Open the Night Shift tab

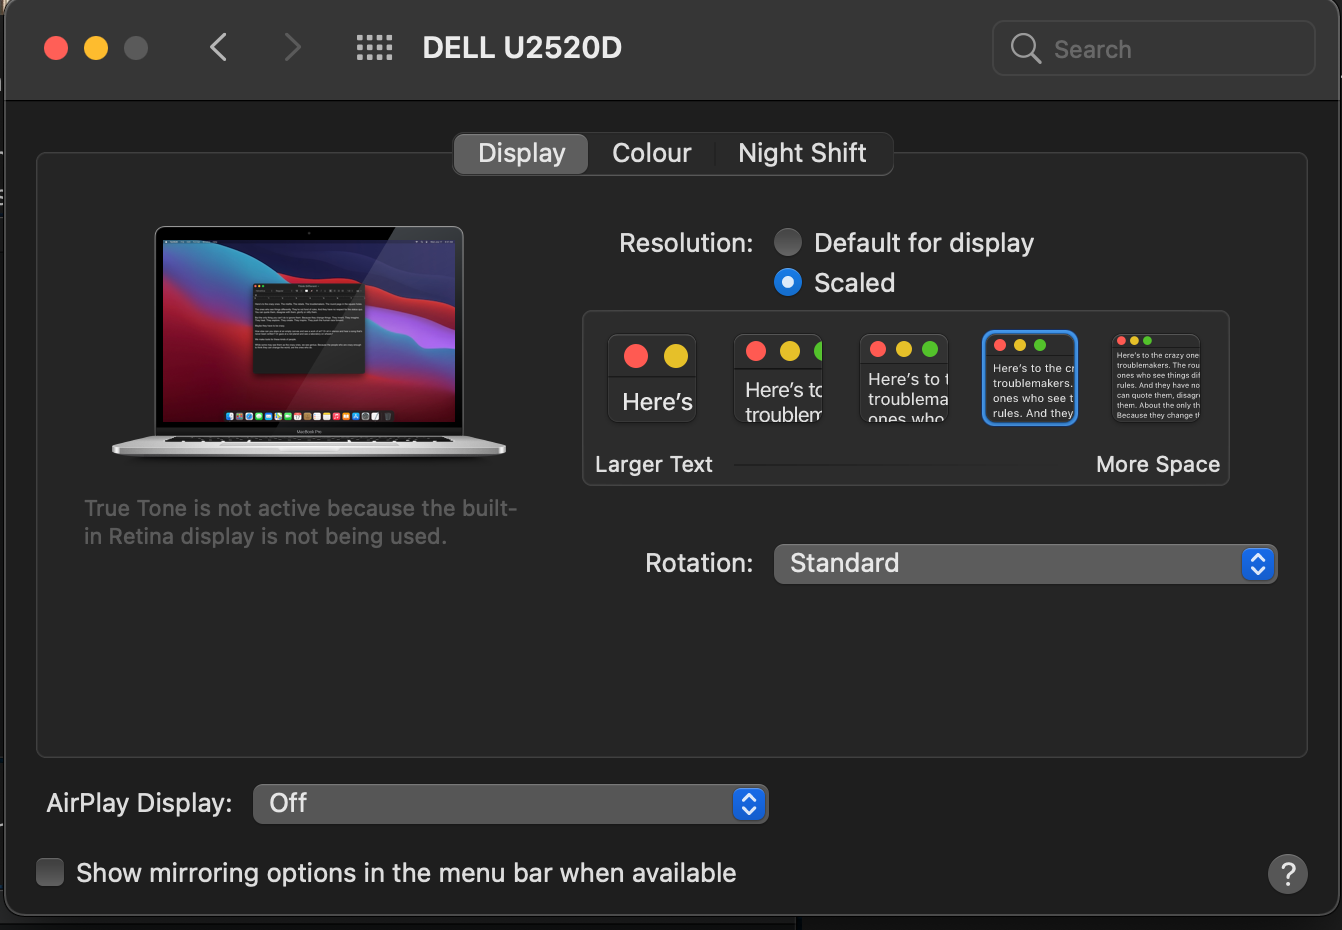point(803,153)
